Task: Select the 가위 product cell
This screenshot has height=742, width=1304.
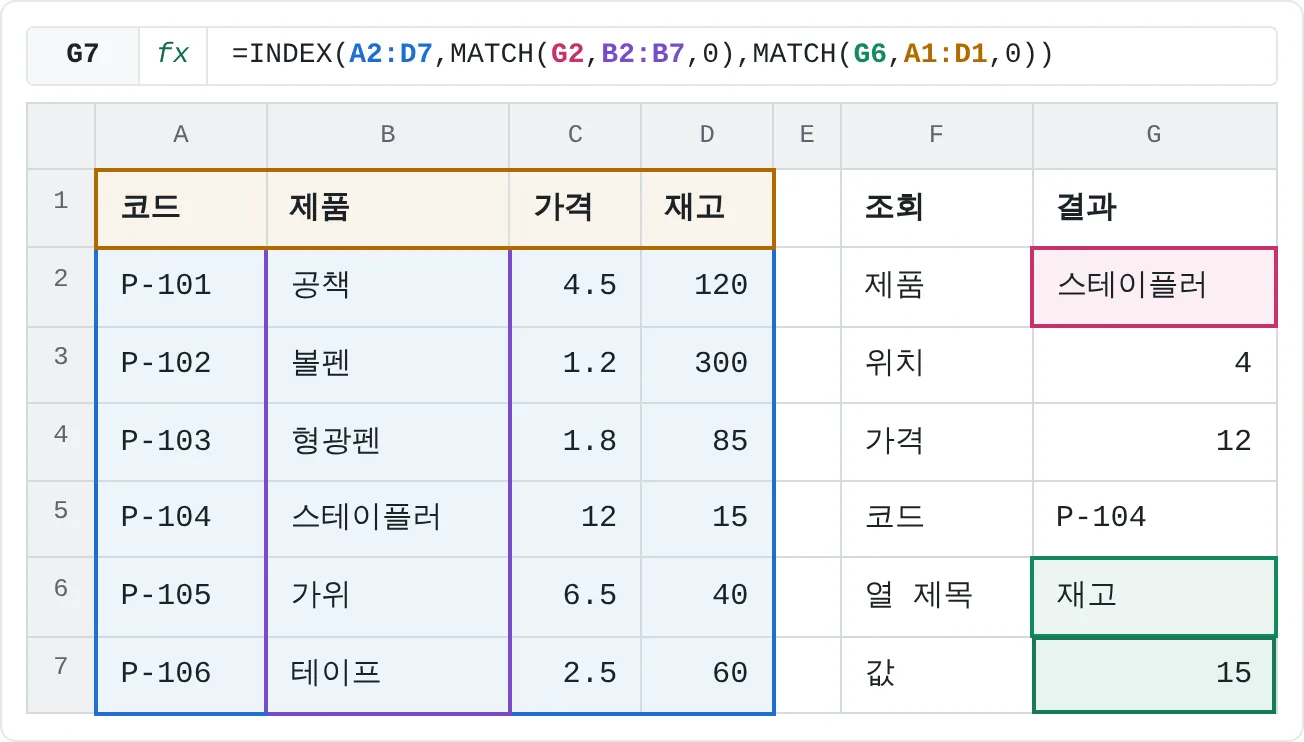Action: tap(388, 596)
